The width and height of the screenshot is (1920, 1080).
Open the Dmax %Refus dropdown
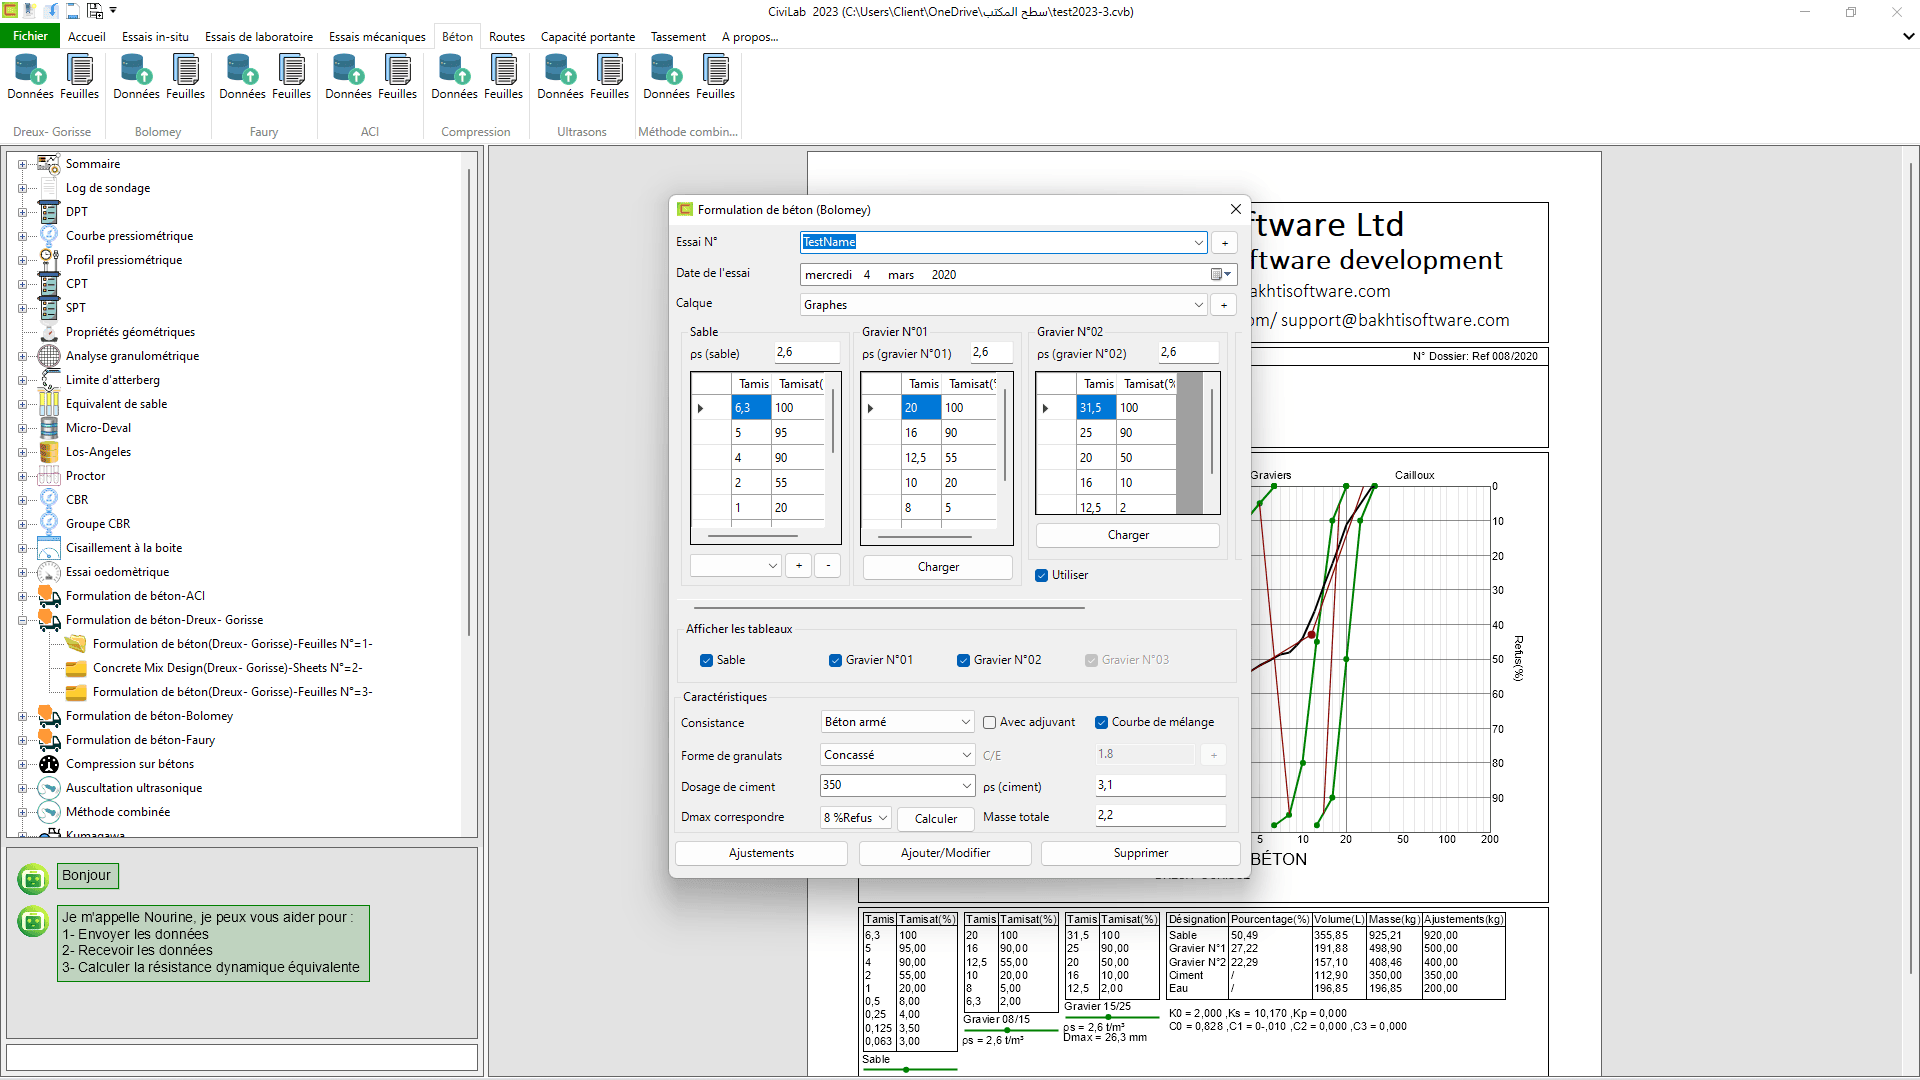point(883,818)
